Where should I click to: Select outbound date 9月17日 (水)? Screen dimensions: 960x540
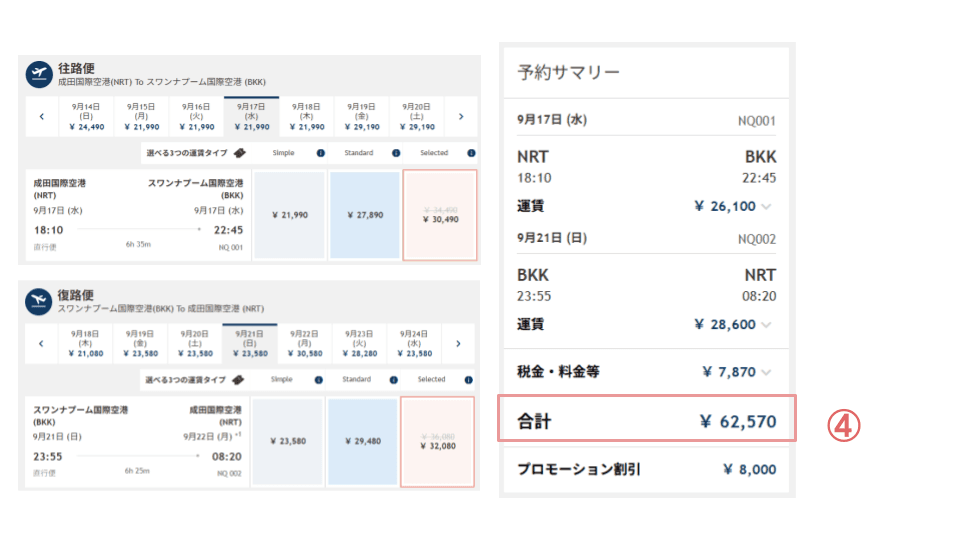pos(252,116)
